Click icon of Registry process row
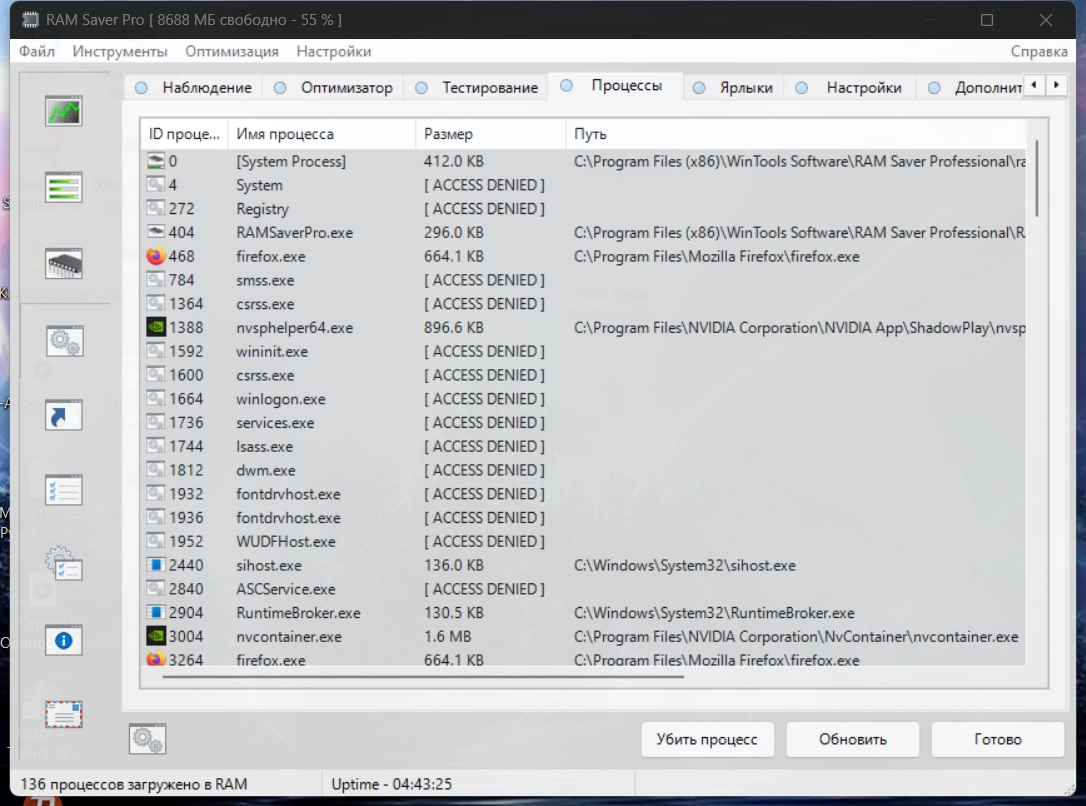This screenshot has width=1086, height=806. tap(156, 208)
